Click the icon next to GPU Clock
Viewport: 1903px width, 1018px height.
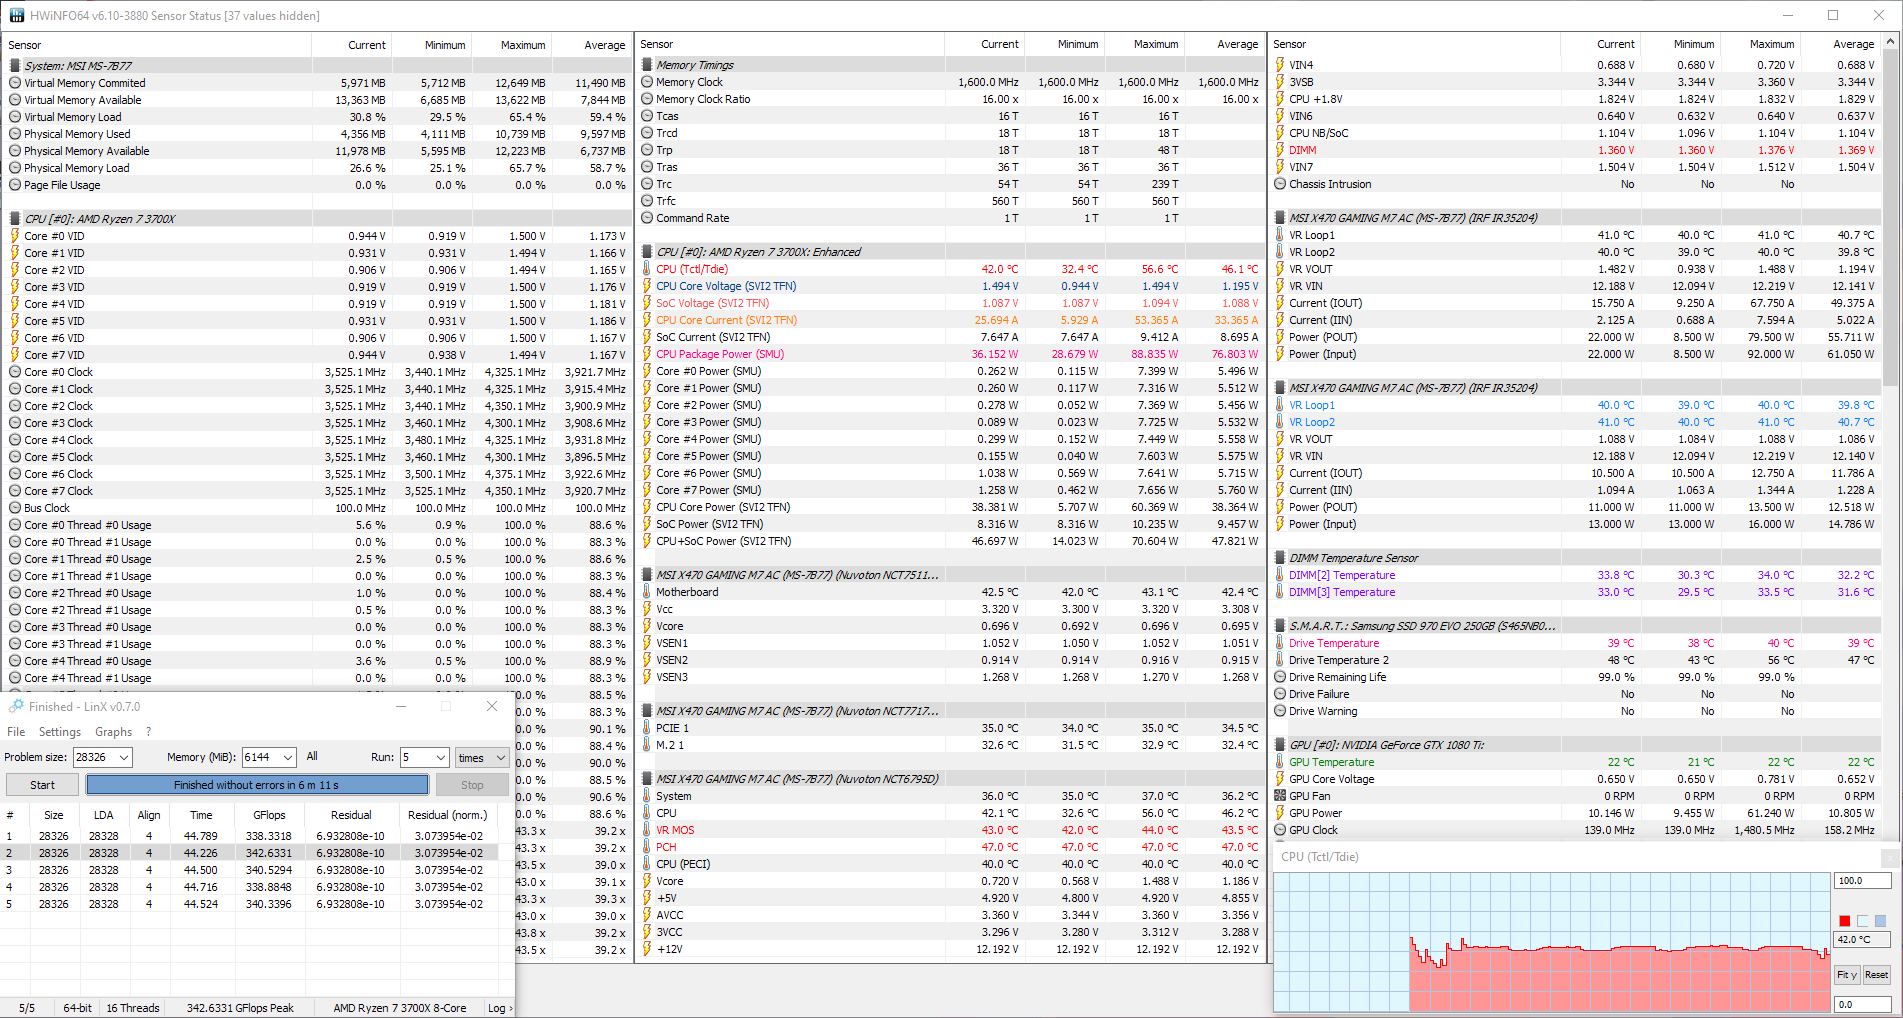pyautogui.click(x=1280, y=830)
